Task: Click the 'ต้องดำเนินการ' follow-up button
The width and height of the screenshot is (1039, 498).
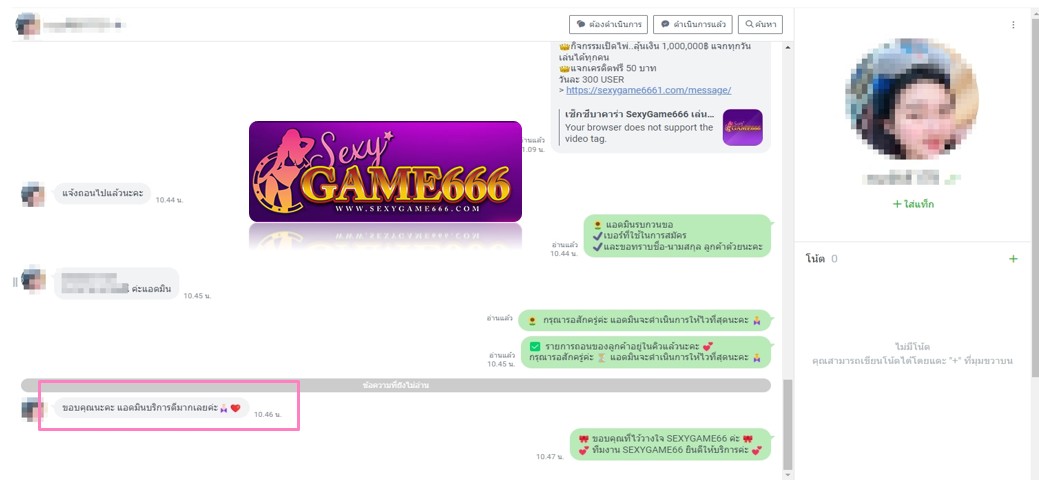Action: 608,24
